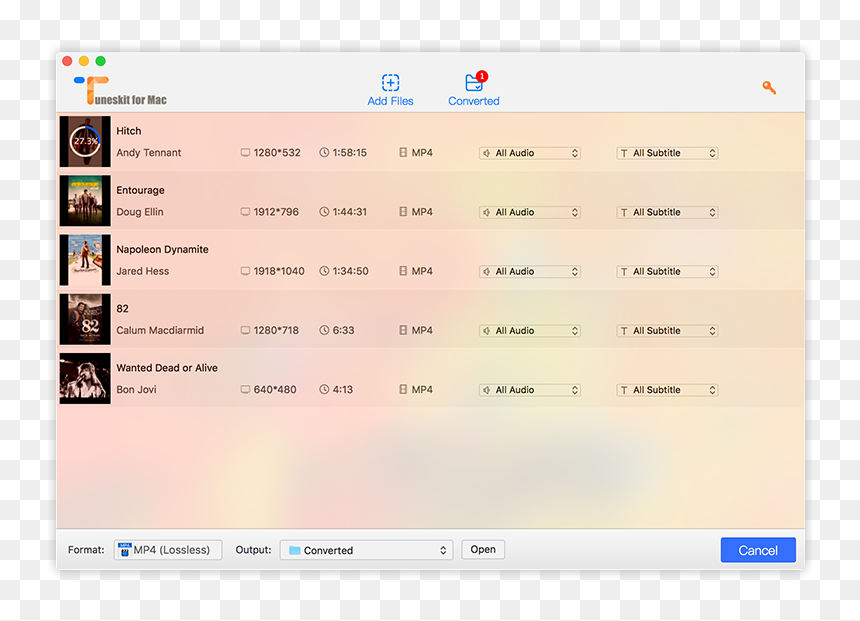This screenshot has width=860, height=621.
Task: Click the 27.3% progress circle on Hitch
Action: point(85,141)
